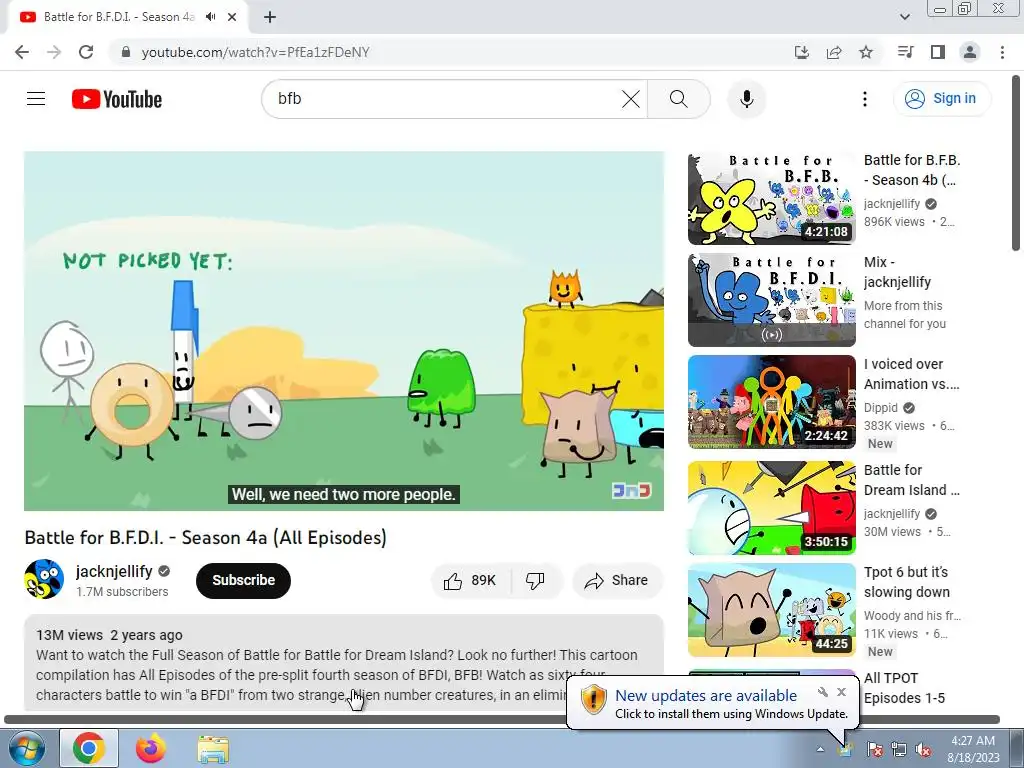Screen dimensions: 1024x768
Task: Subscribe to jacknjellify
Action: coord(243,580)
